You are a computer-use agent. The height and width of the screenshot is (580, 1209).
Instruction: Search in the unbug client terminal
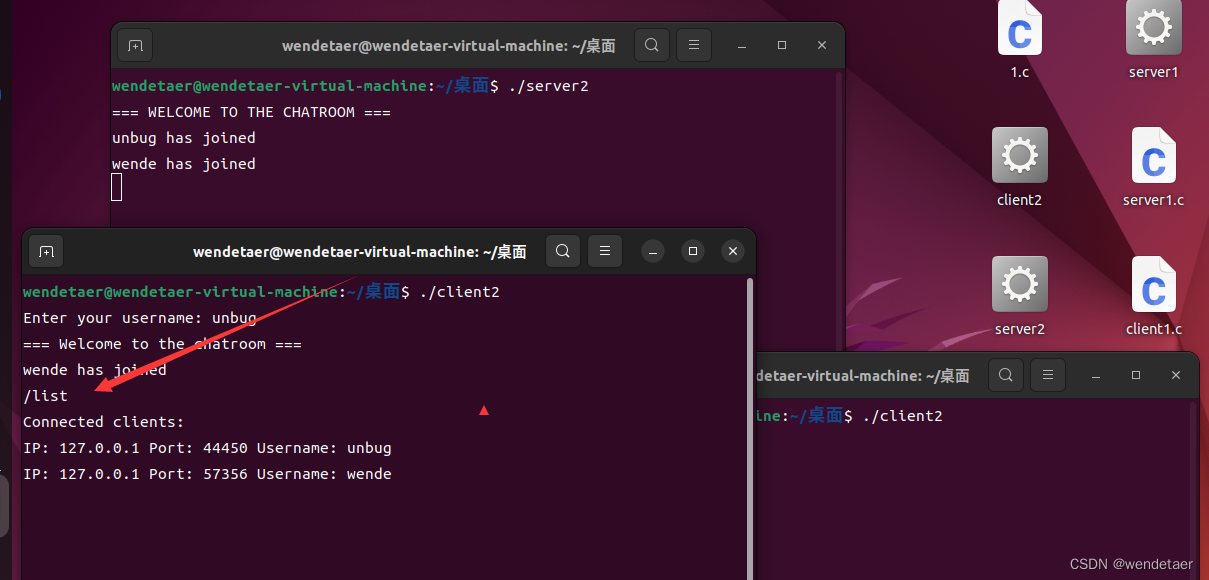(x=563, y=252)
